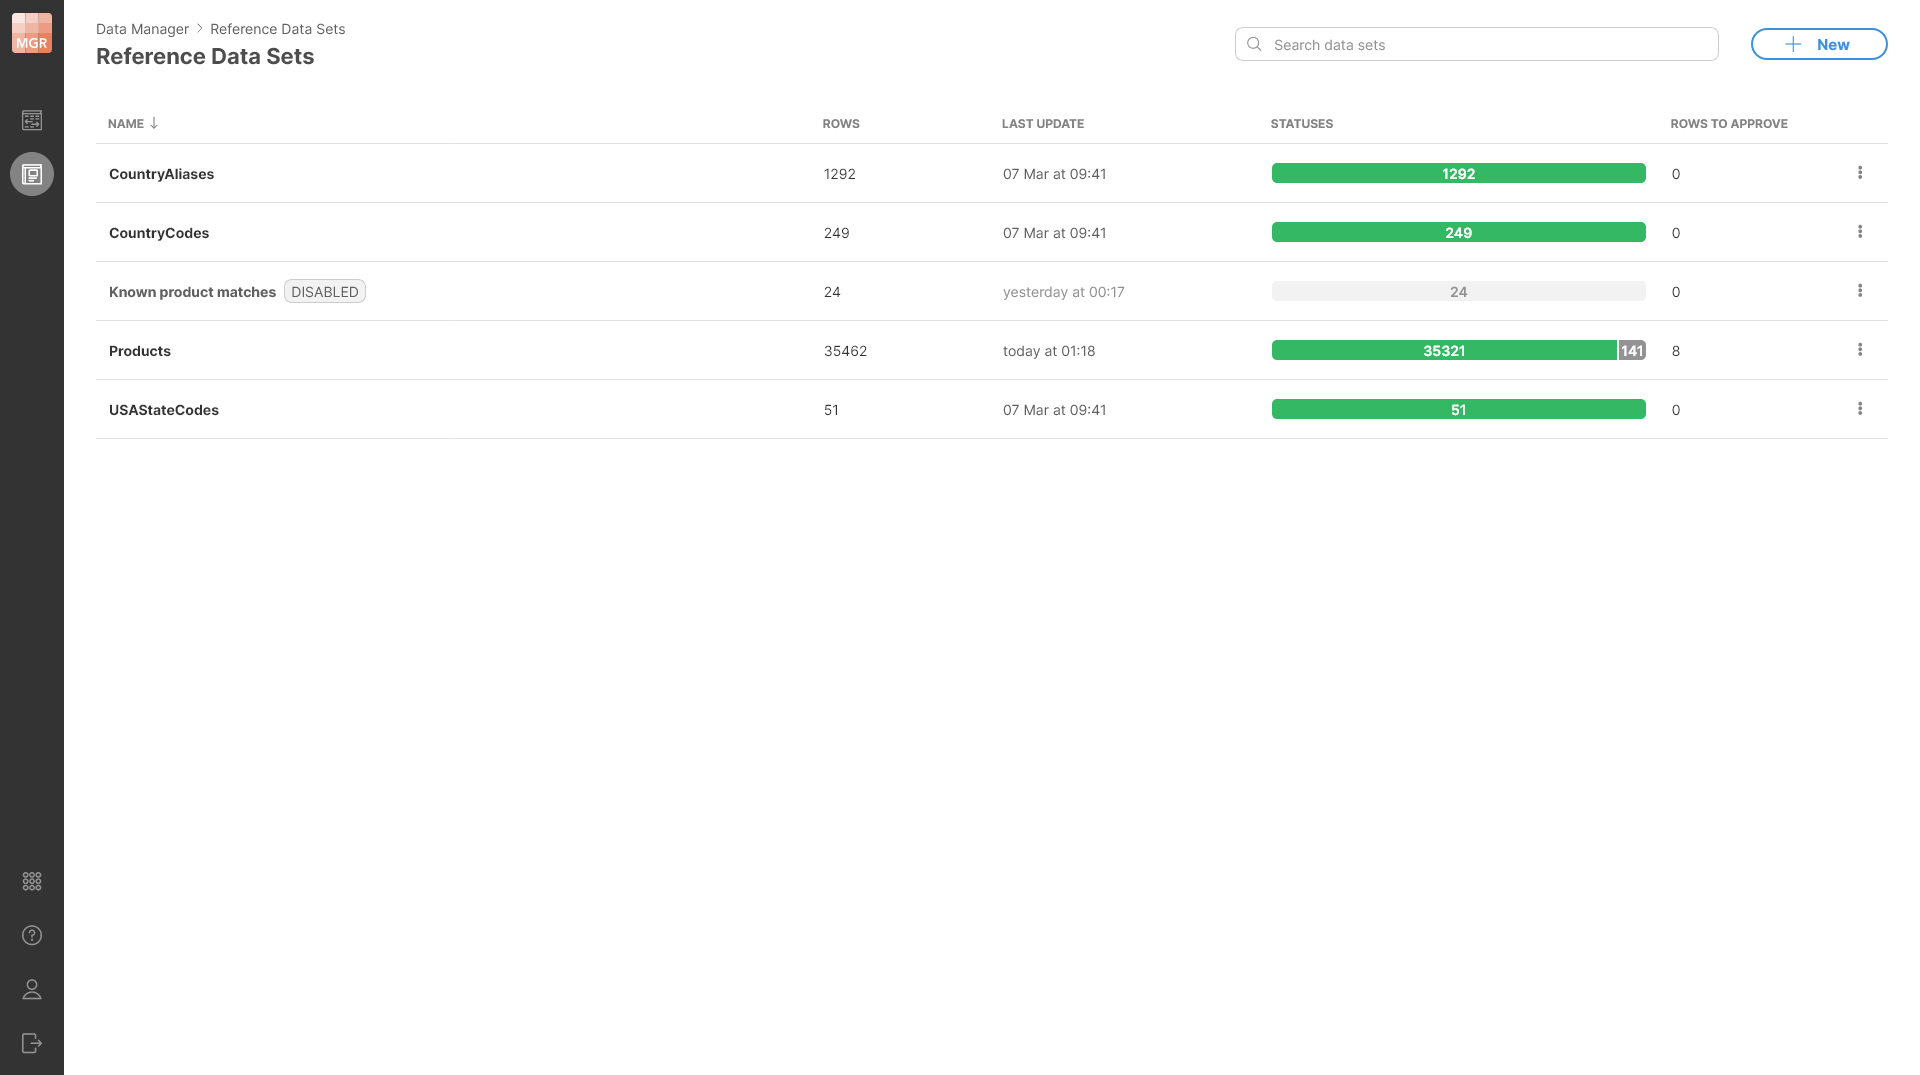1920x1075 pixels.
Task: Open the kebab menu for Products
Action: tap(1860, 350)
